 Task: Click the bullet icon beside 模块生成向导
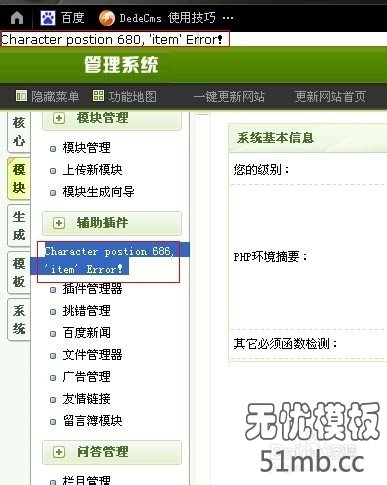coord(53,193)
